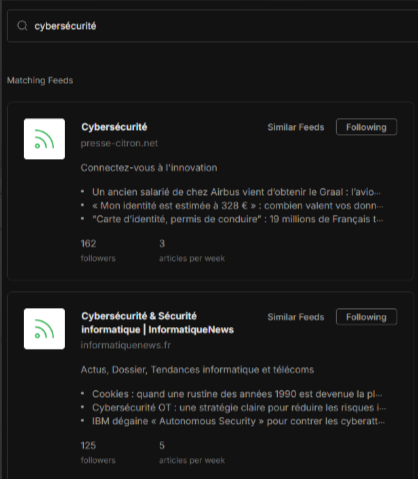Toggle Following on the presse-citron.net feed
Viewport: 418px width, 479px height.
coord(366,127)
